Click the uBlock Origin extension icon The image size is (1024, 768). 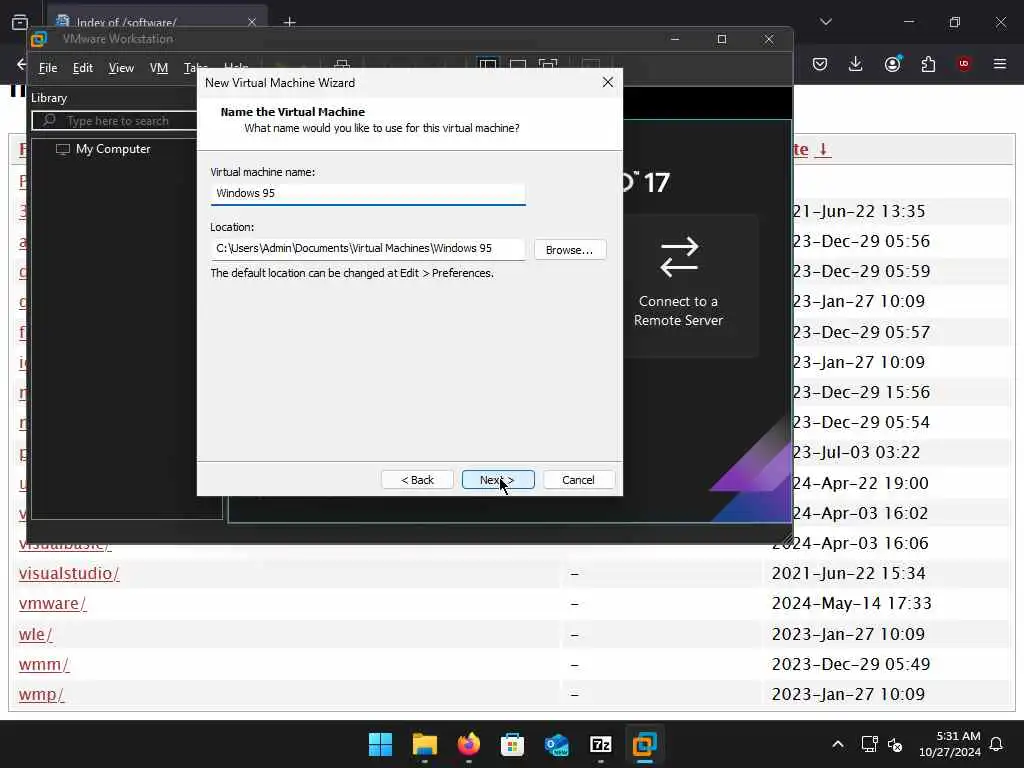point(964,64)
